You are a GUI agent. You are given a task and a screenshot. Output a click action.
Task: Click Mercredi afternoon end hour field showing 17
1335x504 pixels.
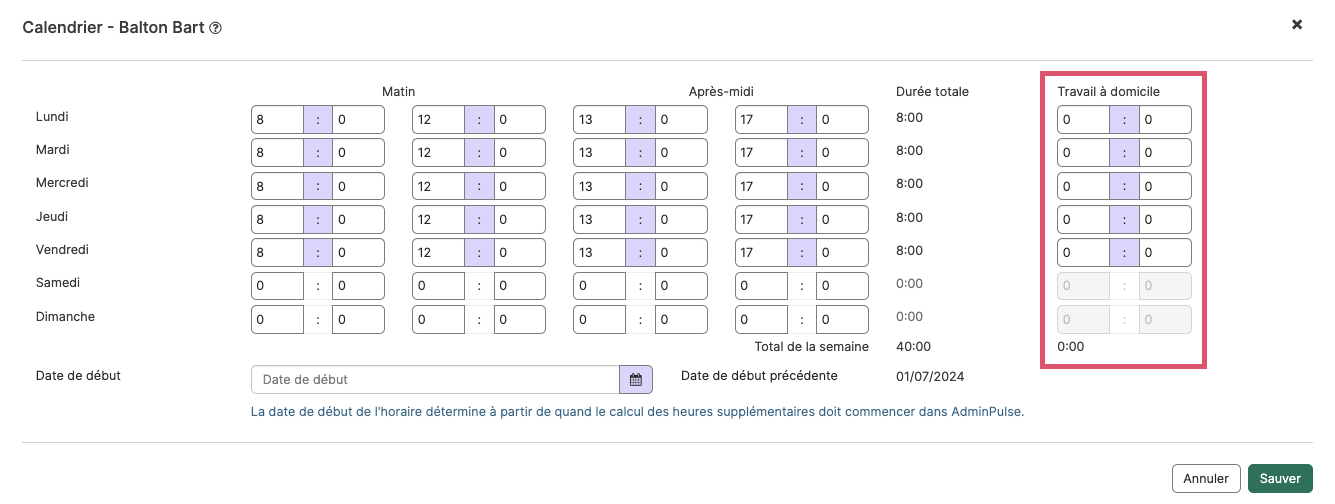click(761, 186)
